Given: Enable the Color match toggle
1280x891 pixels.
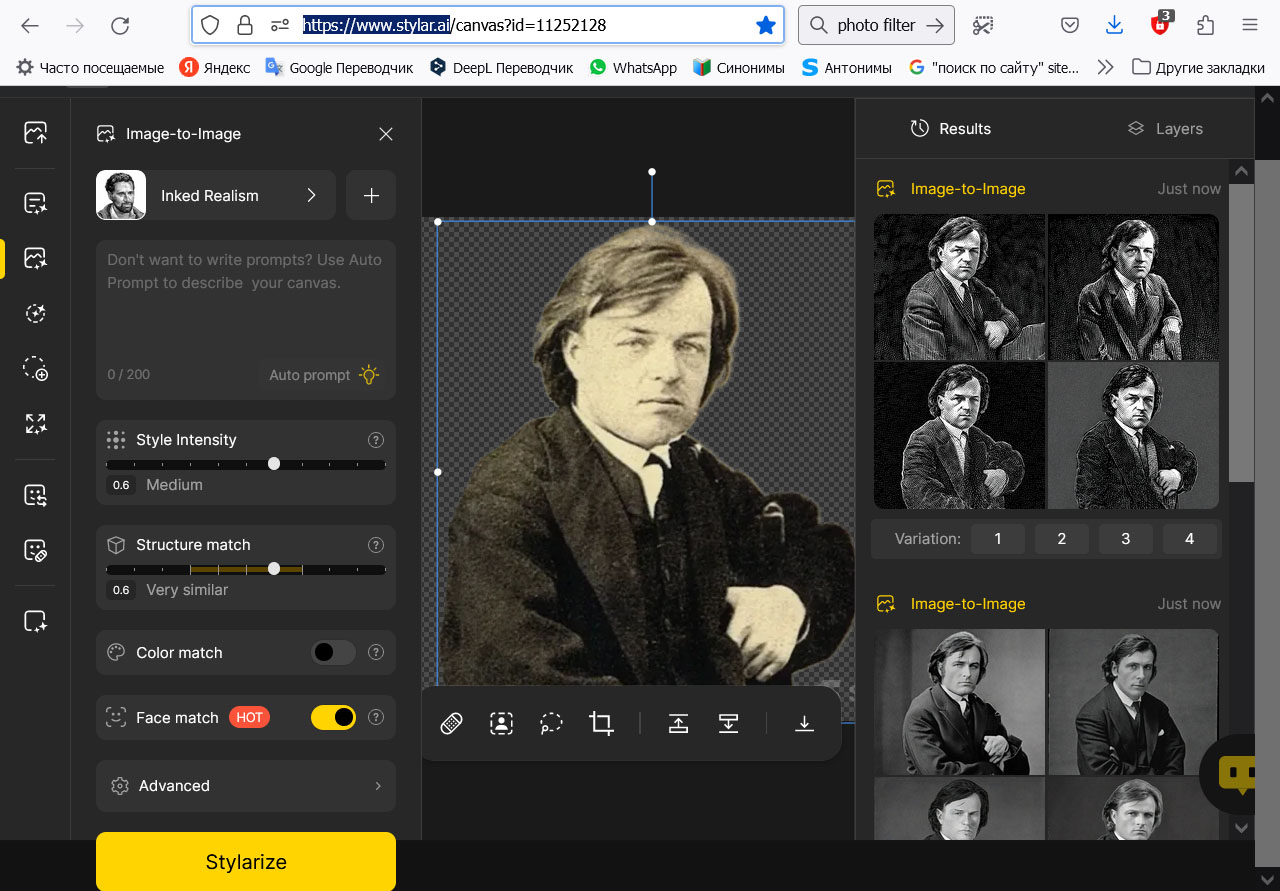Looking at the screenshot, I should (333, 652).
